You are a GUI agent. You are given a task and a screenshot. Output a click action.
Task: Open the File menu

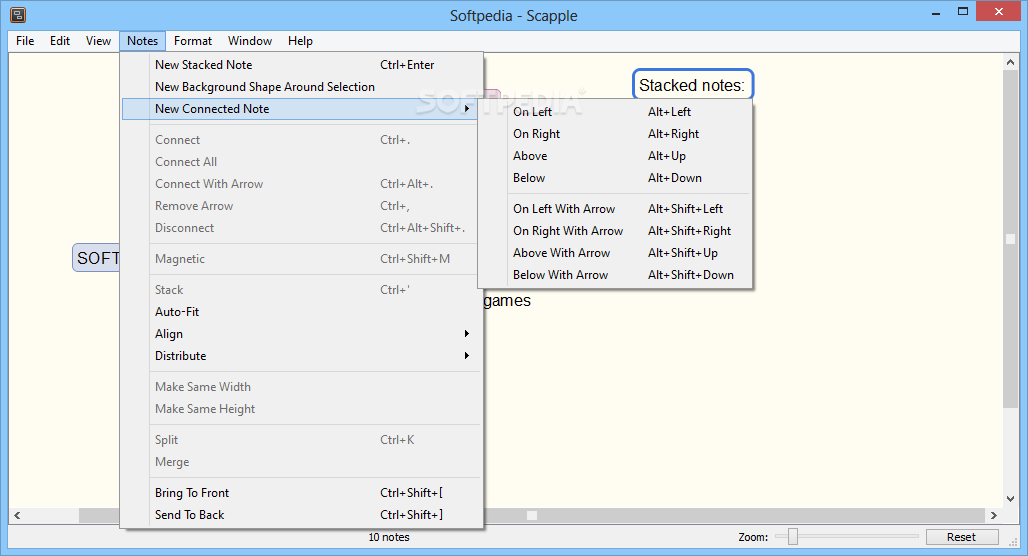click(x=25, y=41)
